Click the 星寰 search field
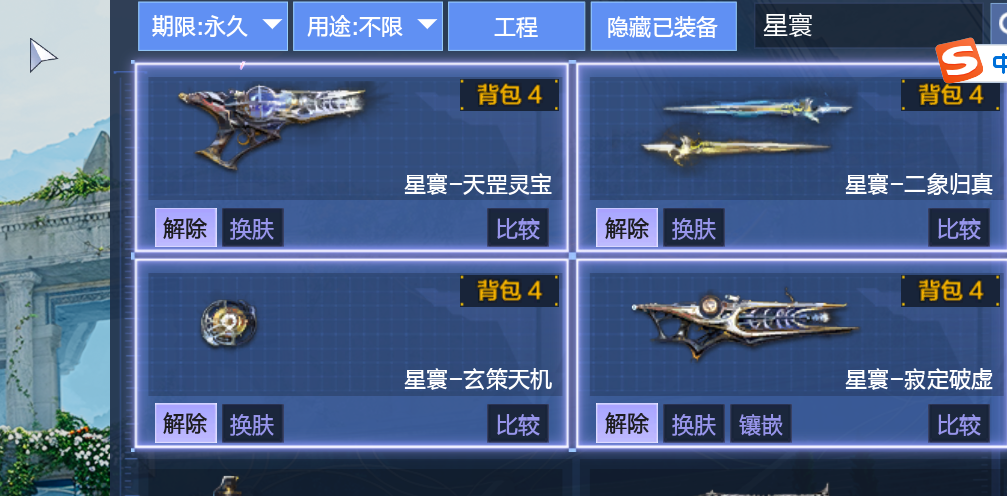The image size is (1007, 496). coord(870,25)
